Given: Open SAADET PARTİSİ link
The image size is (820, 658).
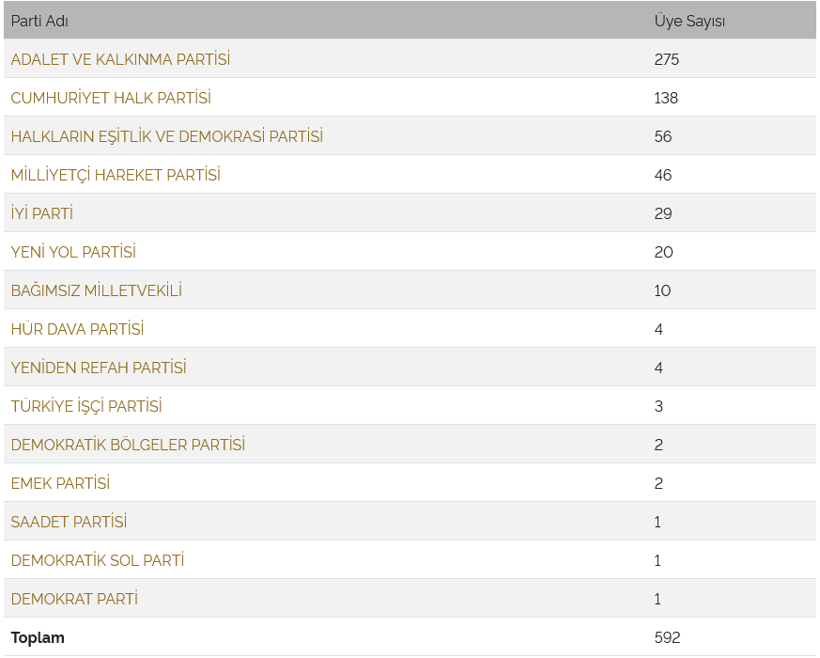Looking at the screenshot, I should pyautogui.click(x=69, y=521).
